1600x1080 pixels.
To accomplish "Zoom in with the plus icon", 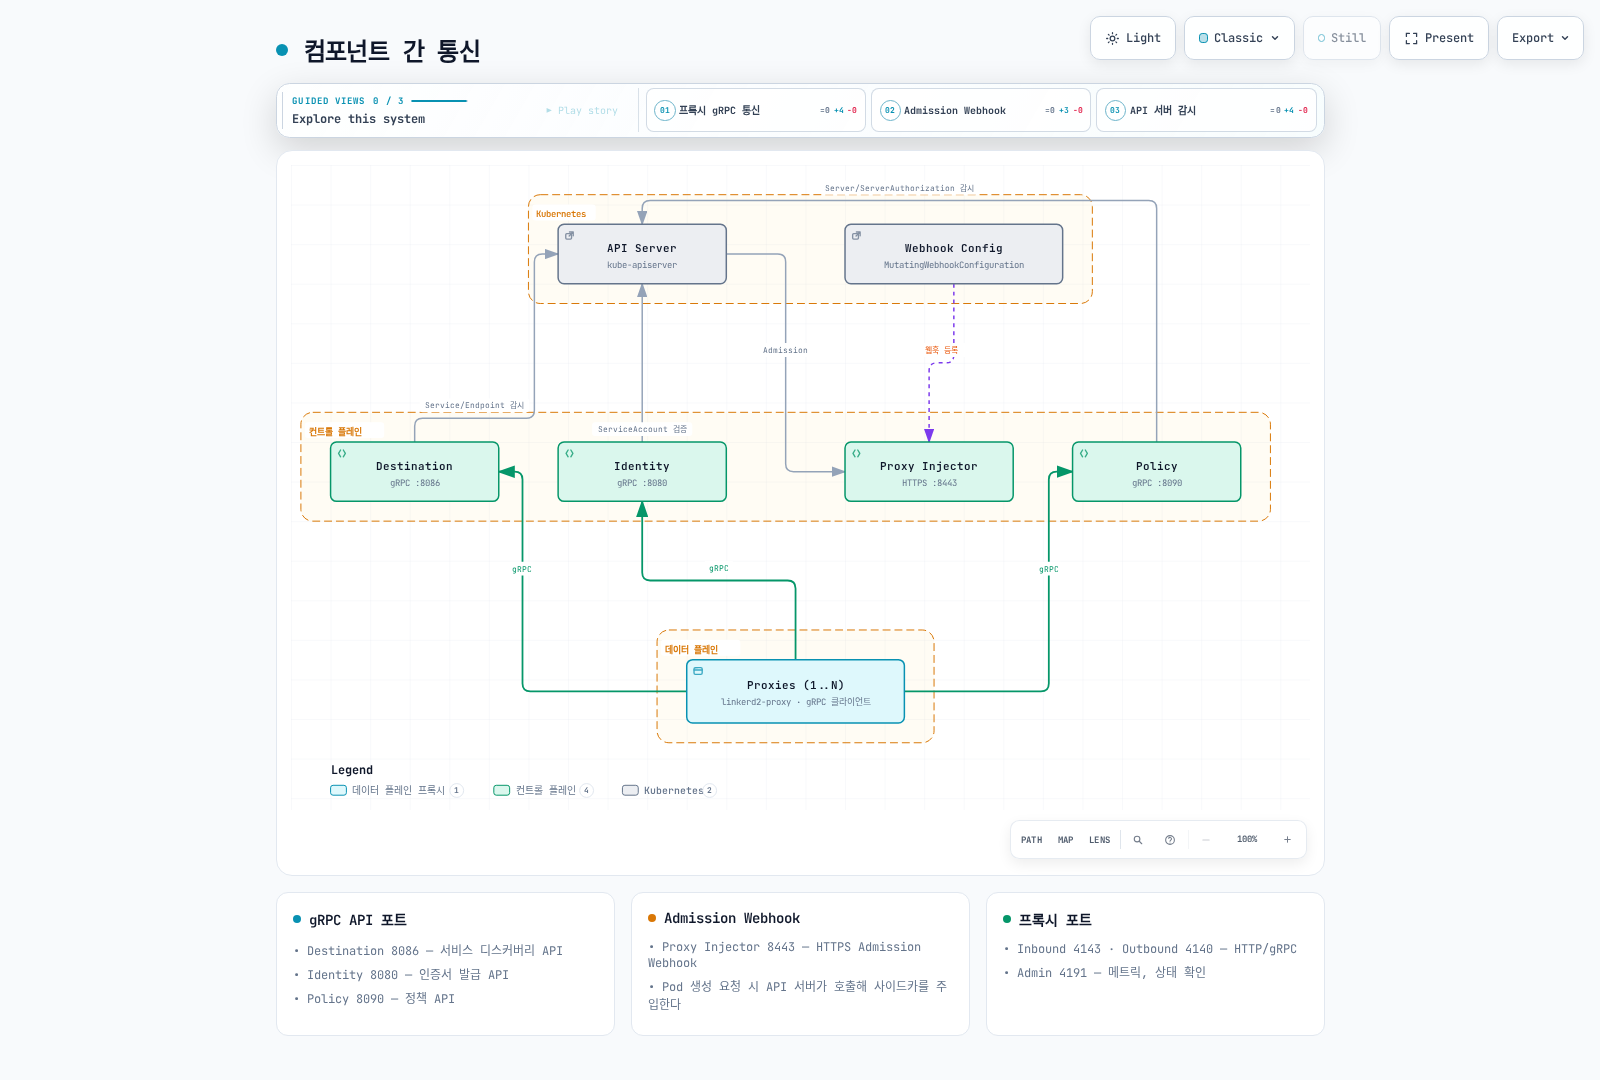I will (1287, 840).
